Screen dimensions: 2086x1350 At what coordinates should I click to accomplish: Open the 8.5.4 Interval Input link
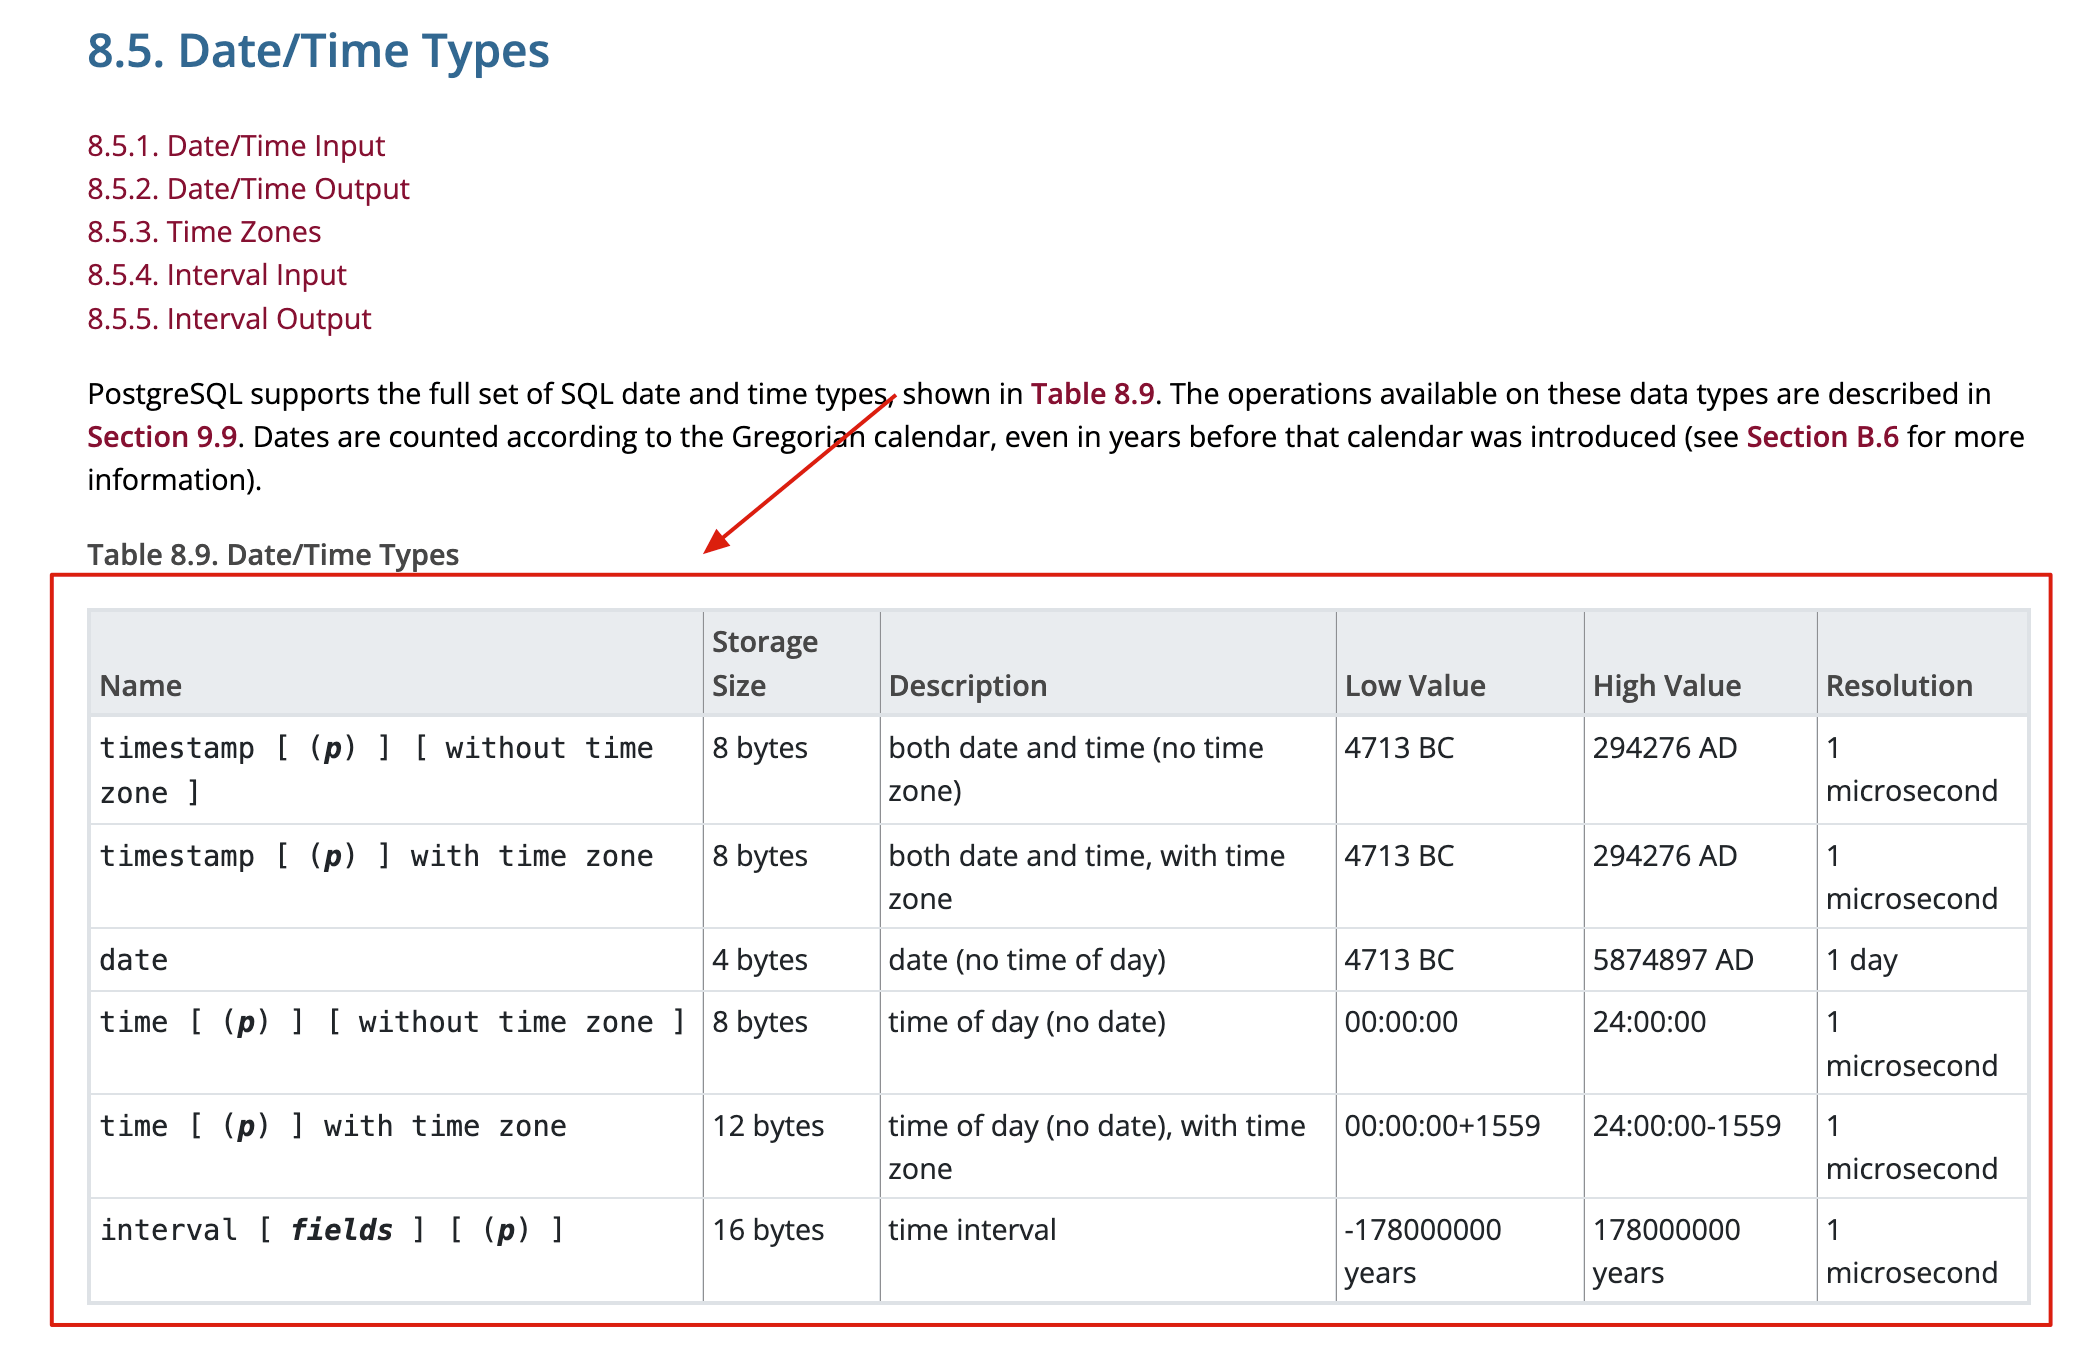click(x=216, y=275)
